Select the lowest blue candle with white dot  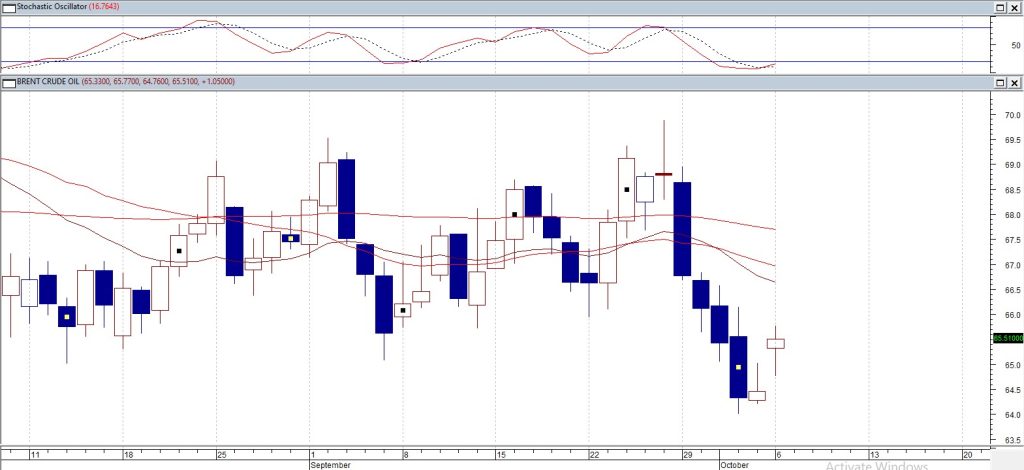738,366
